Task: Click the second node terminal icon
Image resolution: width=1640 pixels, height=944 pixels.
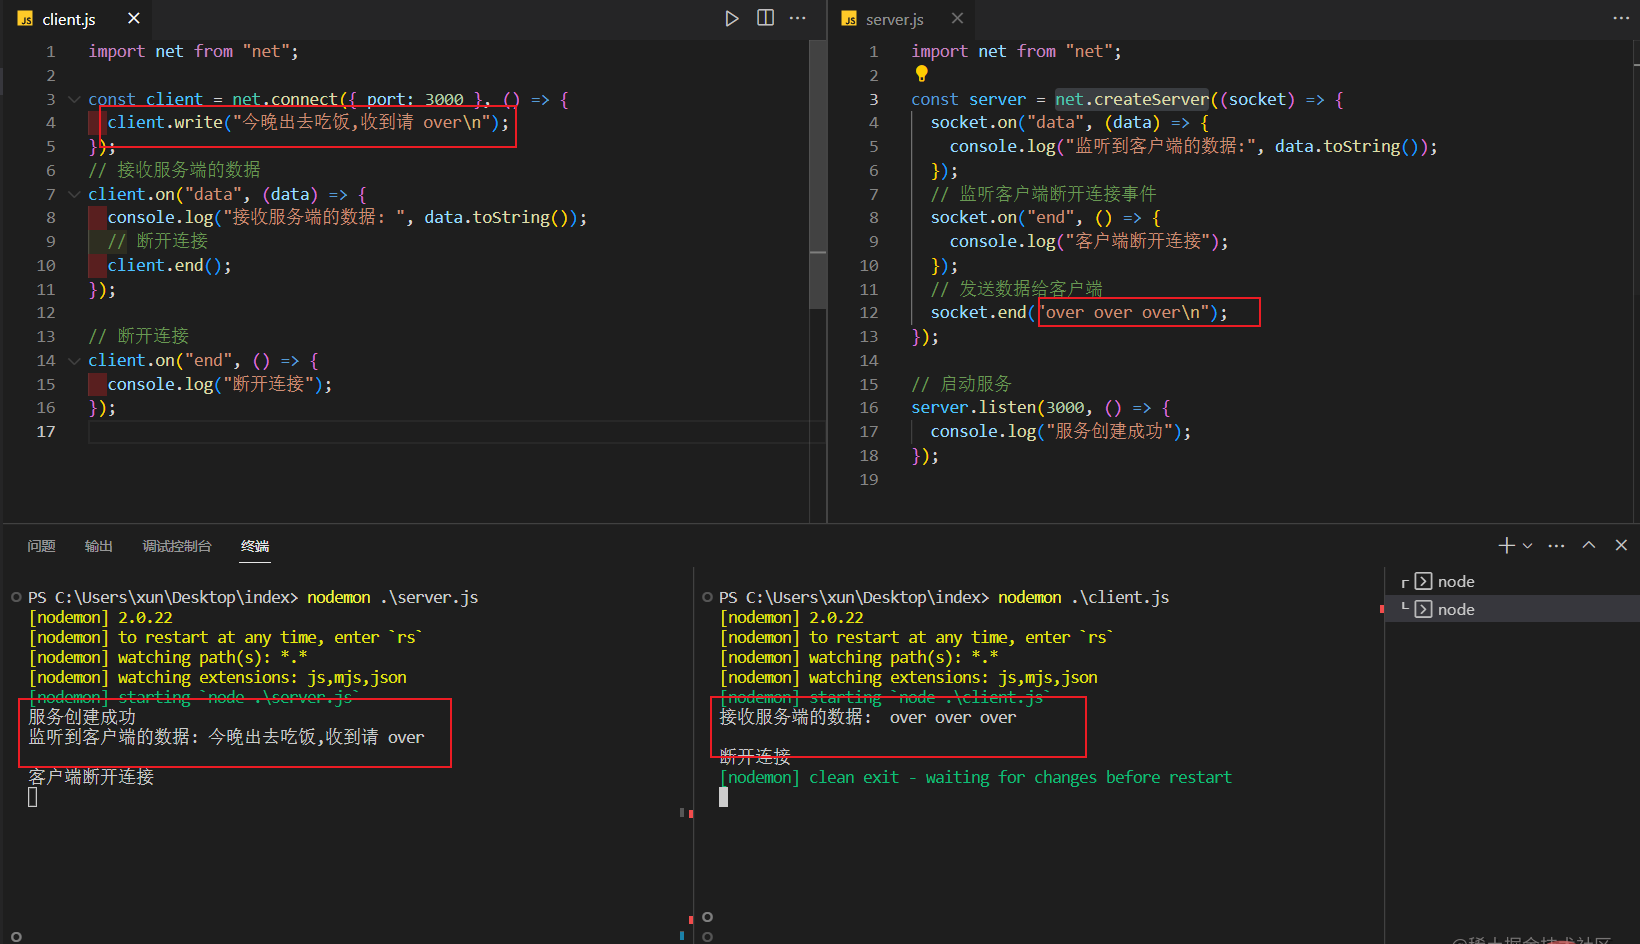Action: click(1423, 609)
